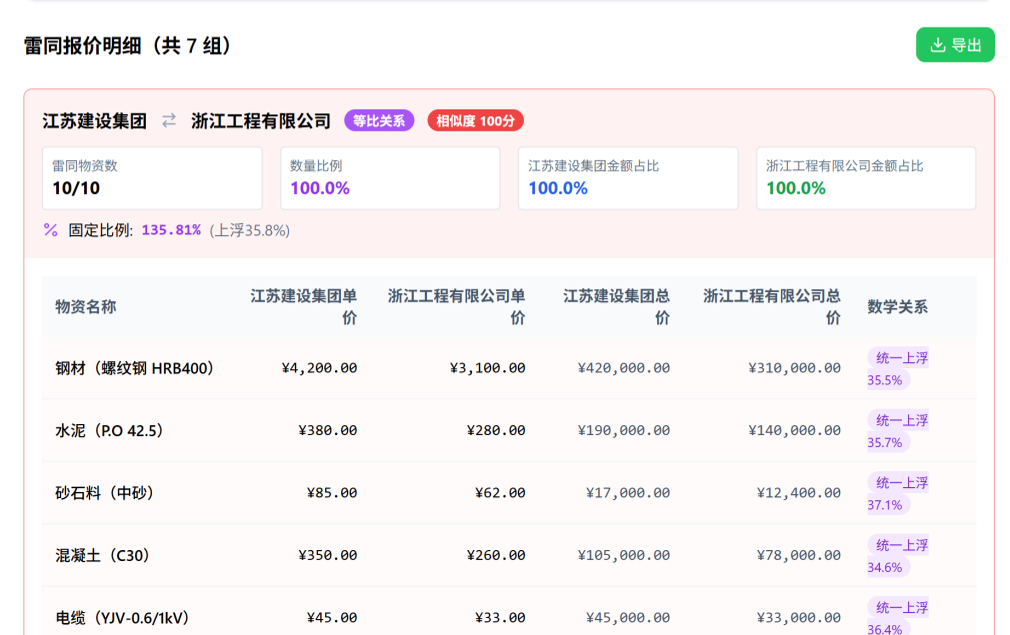
Task: Click the ¥85.00 unit price cell
Action: point(332,493)
